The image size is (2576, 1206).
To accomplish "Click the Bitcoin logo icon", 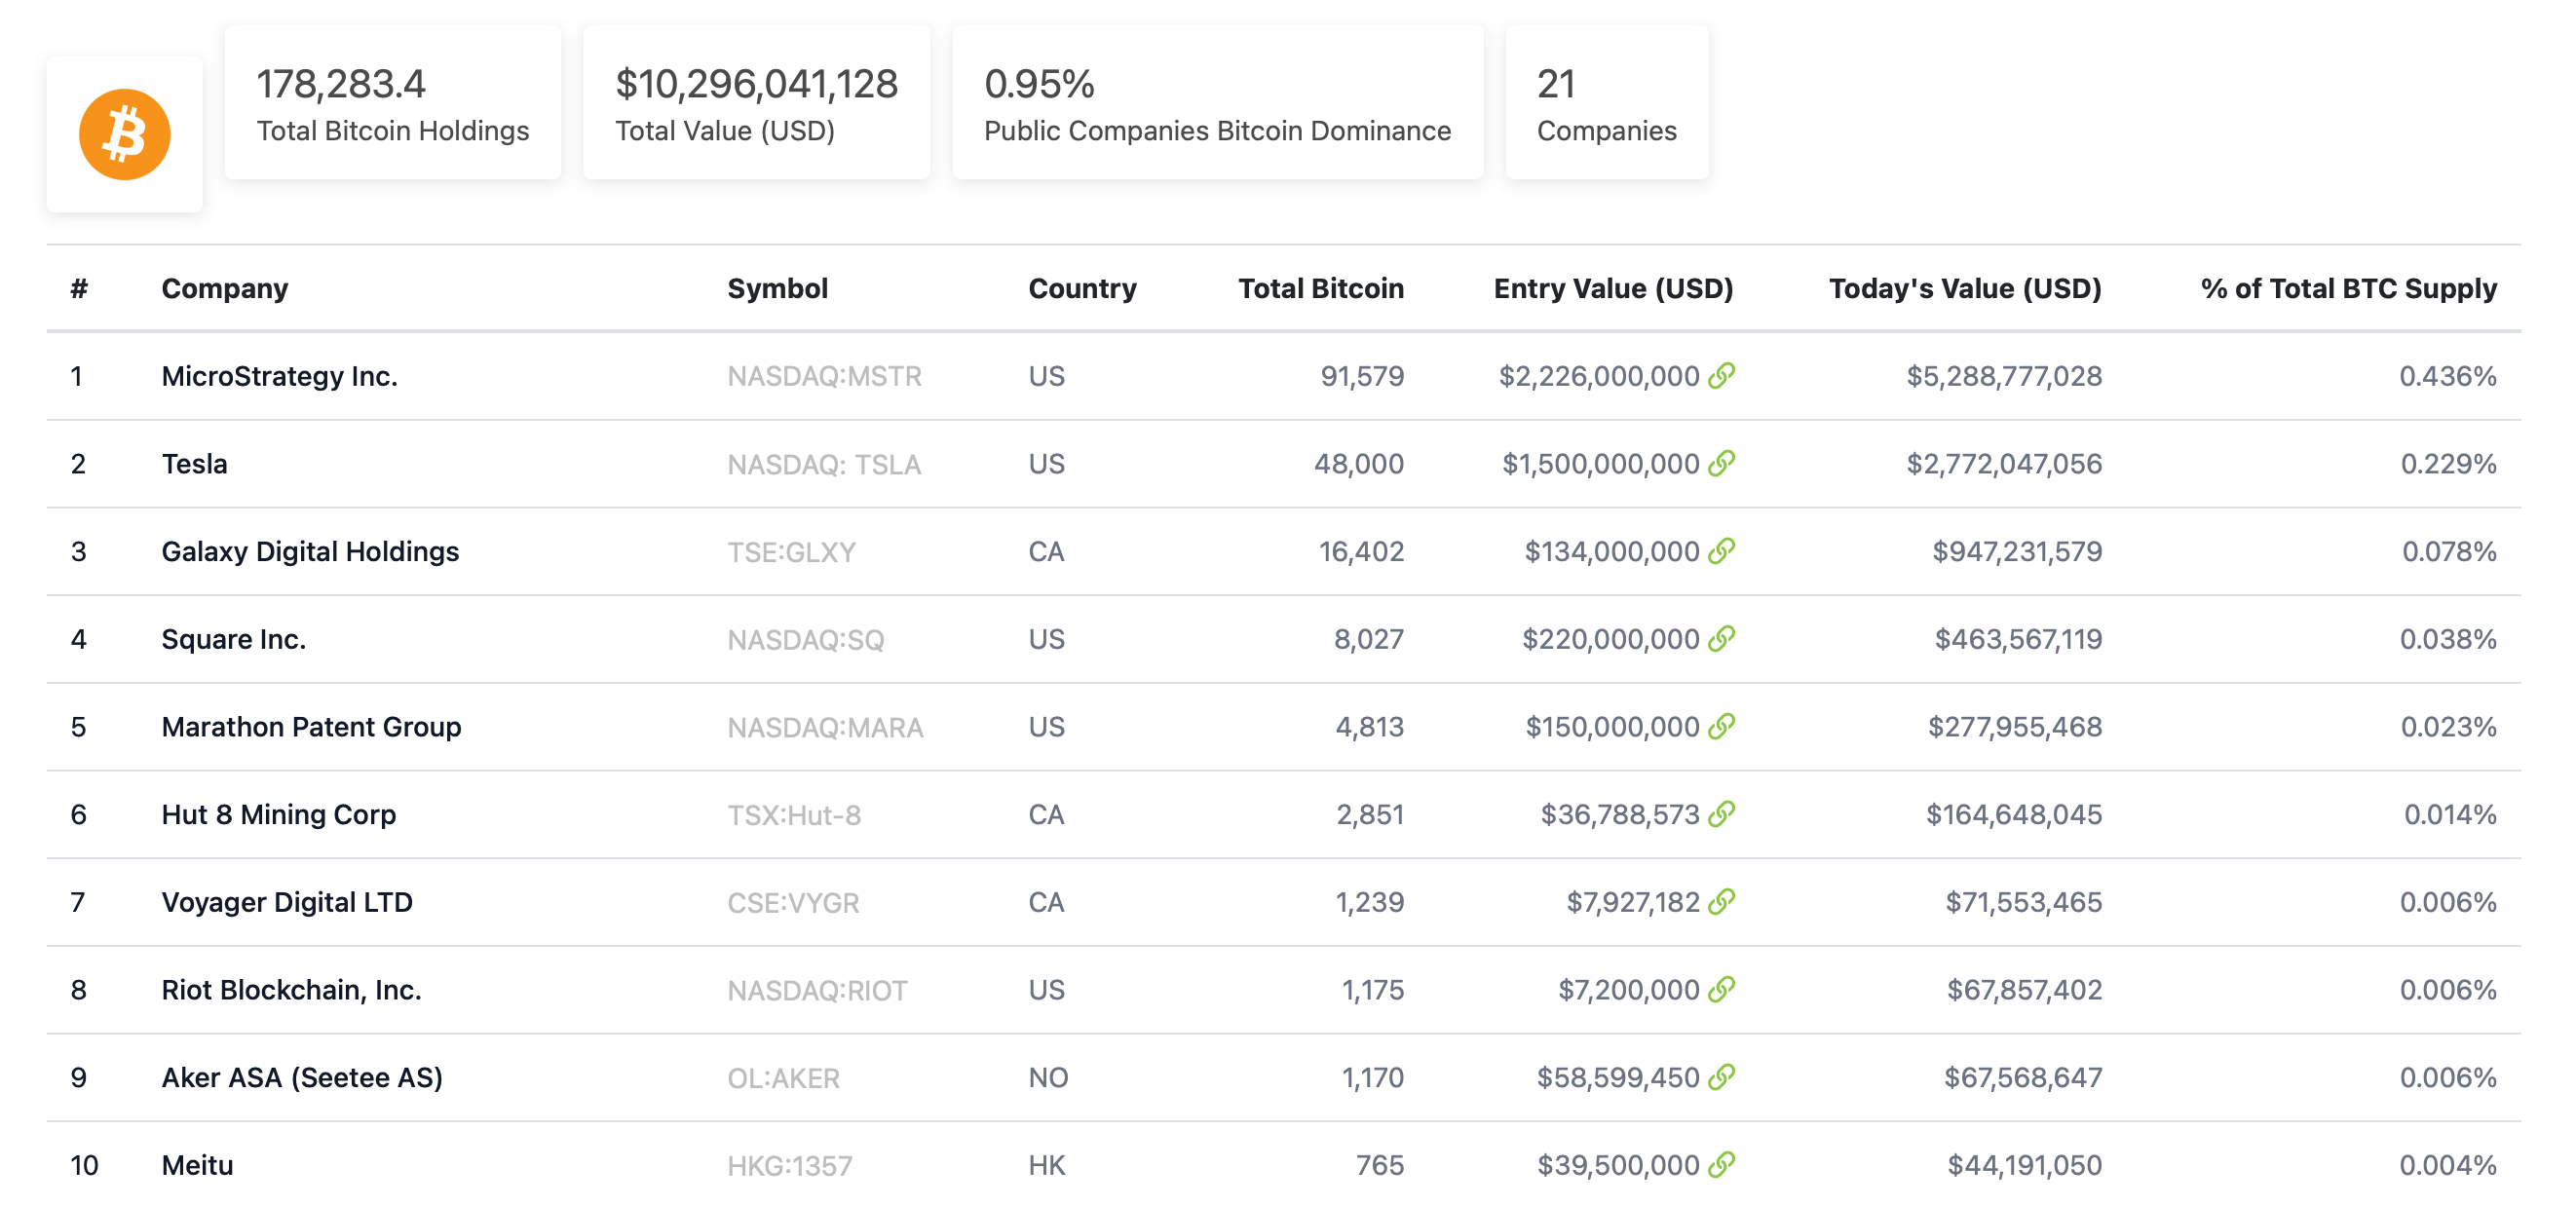I will (125, 135).
